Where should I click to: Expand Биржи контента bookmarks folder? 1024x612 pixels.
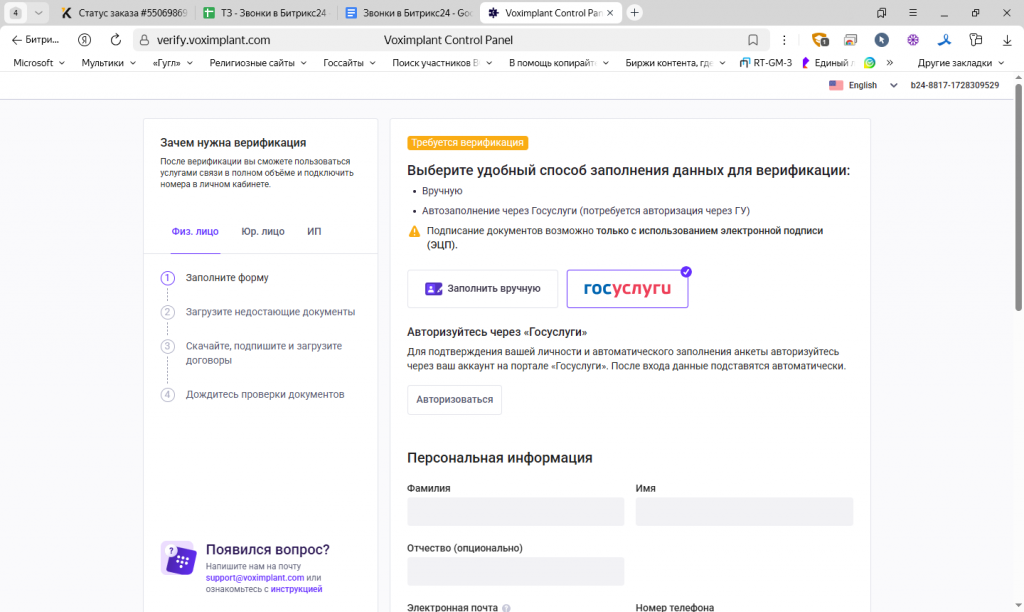coord(675,63)
